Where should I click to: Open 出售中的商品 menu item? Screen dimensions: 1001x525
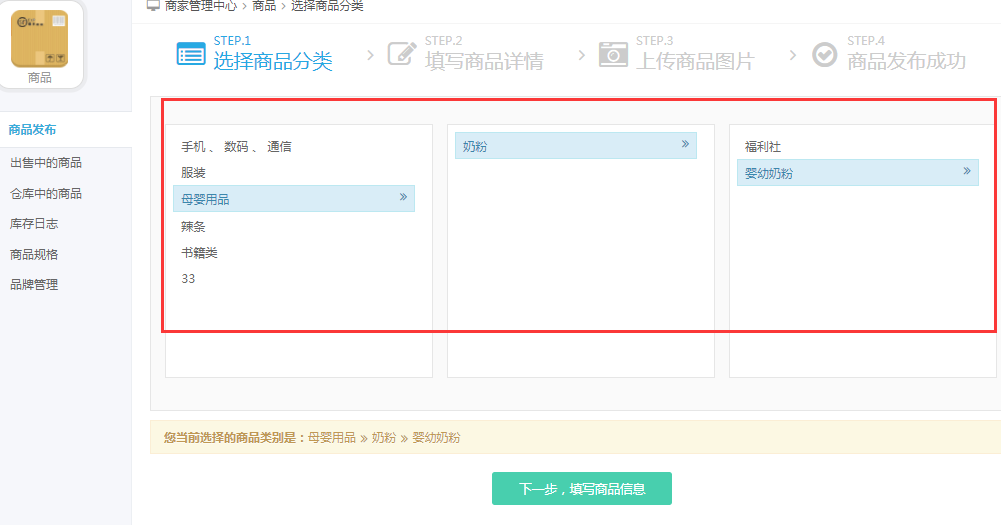46,163
